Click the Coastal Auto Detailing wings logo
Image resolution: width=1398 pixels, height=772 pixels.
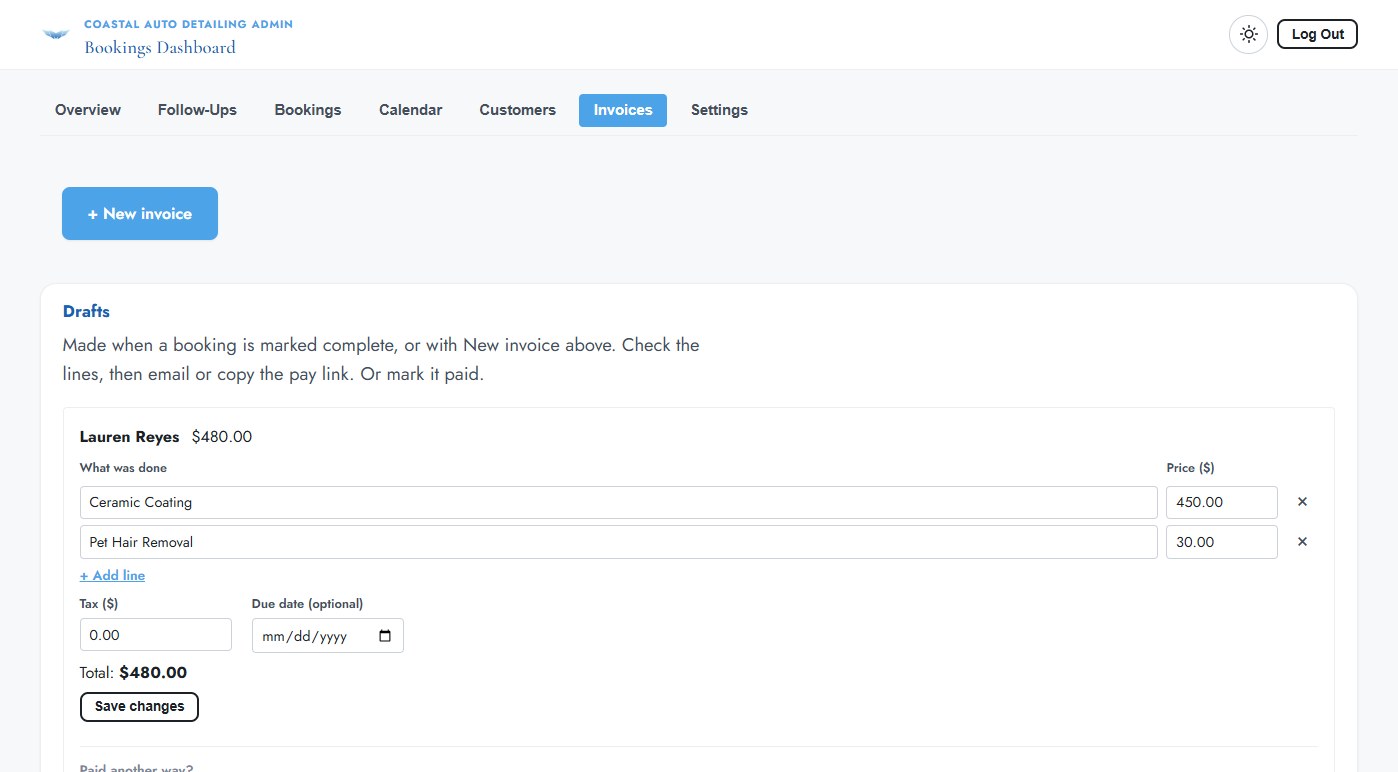pyautogui.click(x=56, y=34)
